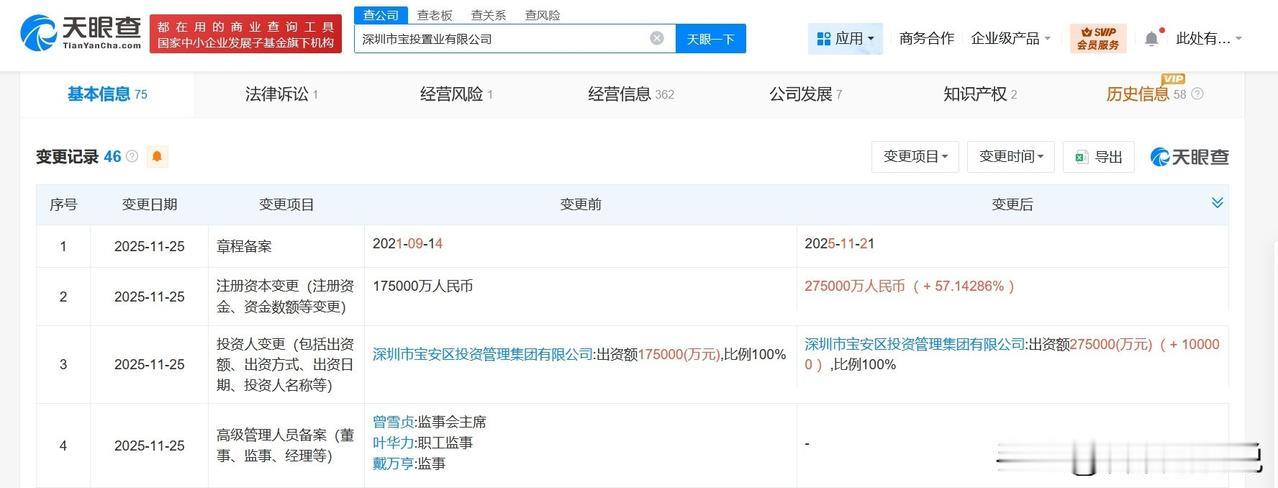
Task: Open the 经营信息 tab
Action: [630, 94]
